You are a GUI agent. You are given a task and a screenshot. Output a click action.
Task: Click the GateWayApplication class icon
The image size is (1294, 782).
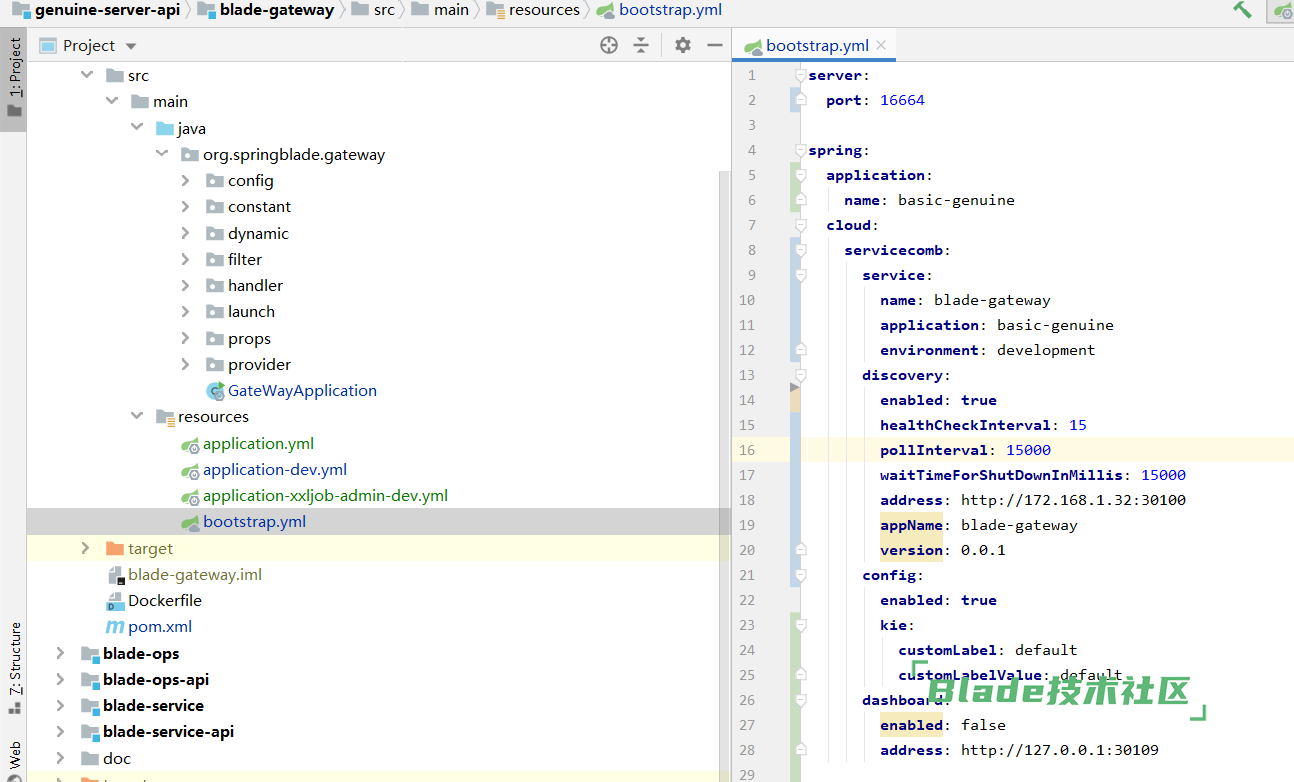pos(215,391)
